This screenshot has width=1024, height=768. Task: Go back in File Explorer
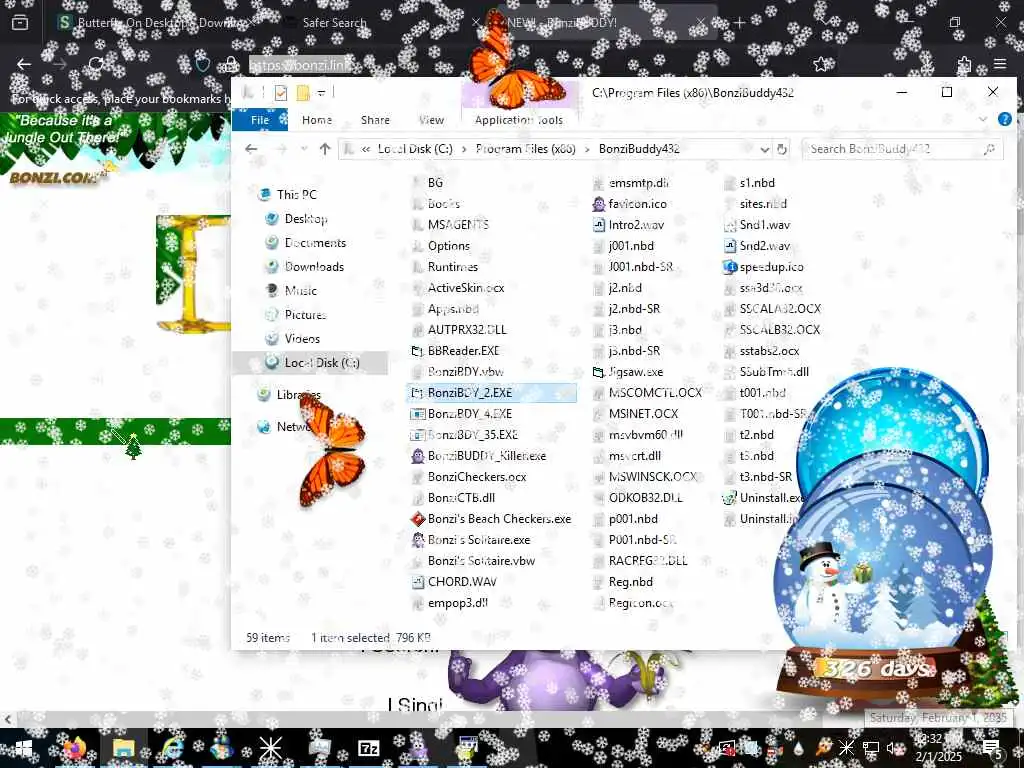[251, 149]
